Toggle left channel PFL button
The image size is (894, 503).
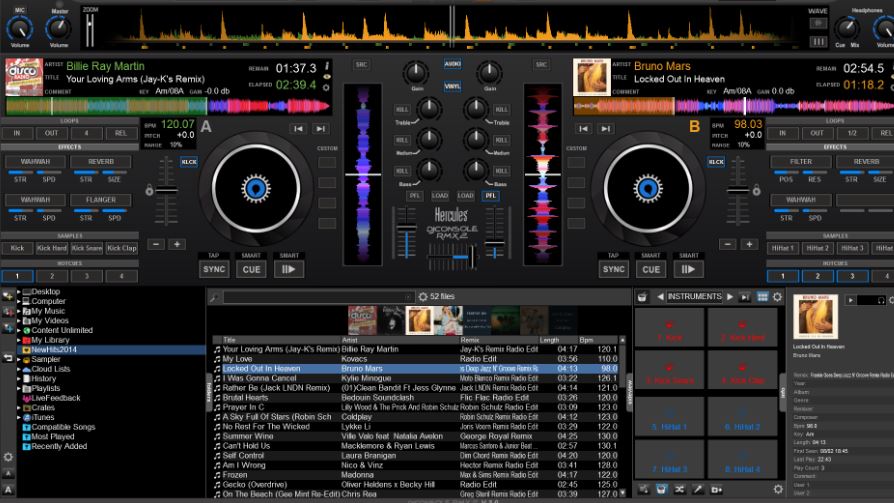click(415, 196)
